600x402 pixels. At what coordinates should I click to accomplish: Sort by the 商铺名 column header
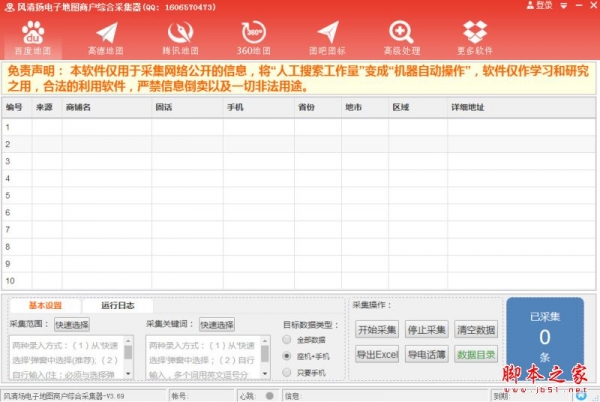pyautogui.click(x=107, y=107)
